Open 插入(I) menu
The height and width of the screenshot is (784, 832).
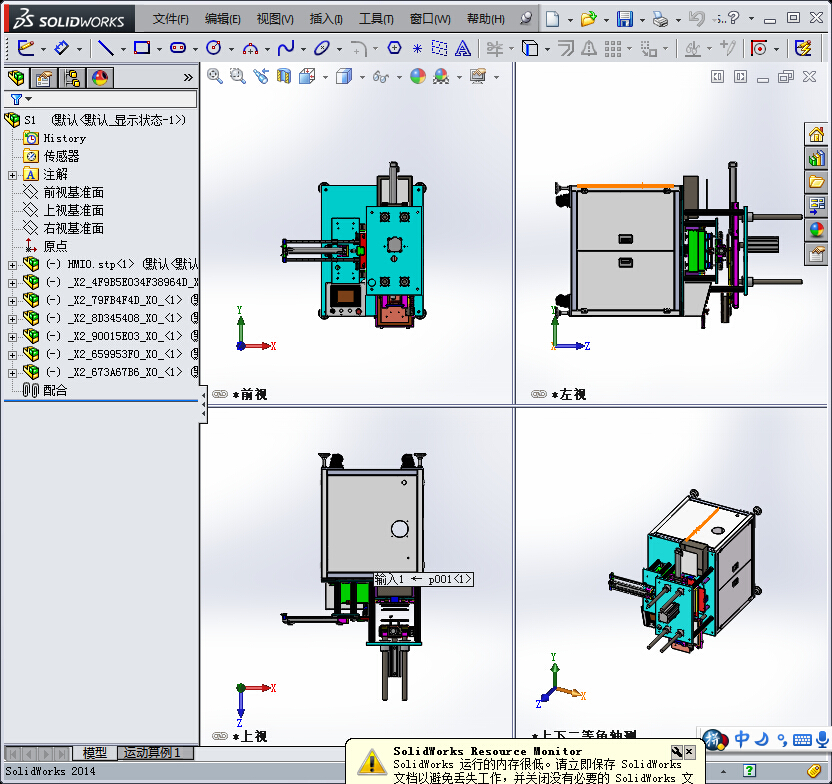click(326, 19)
